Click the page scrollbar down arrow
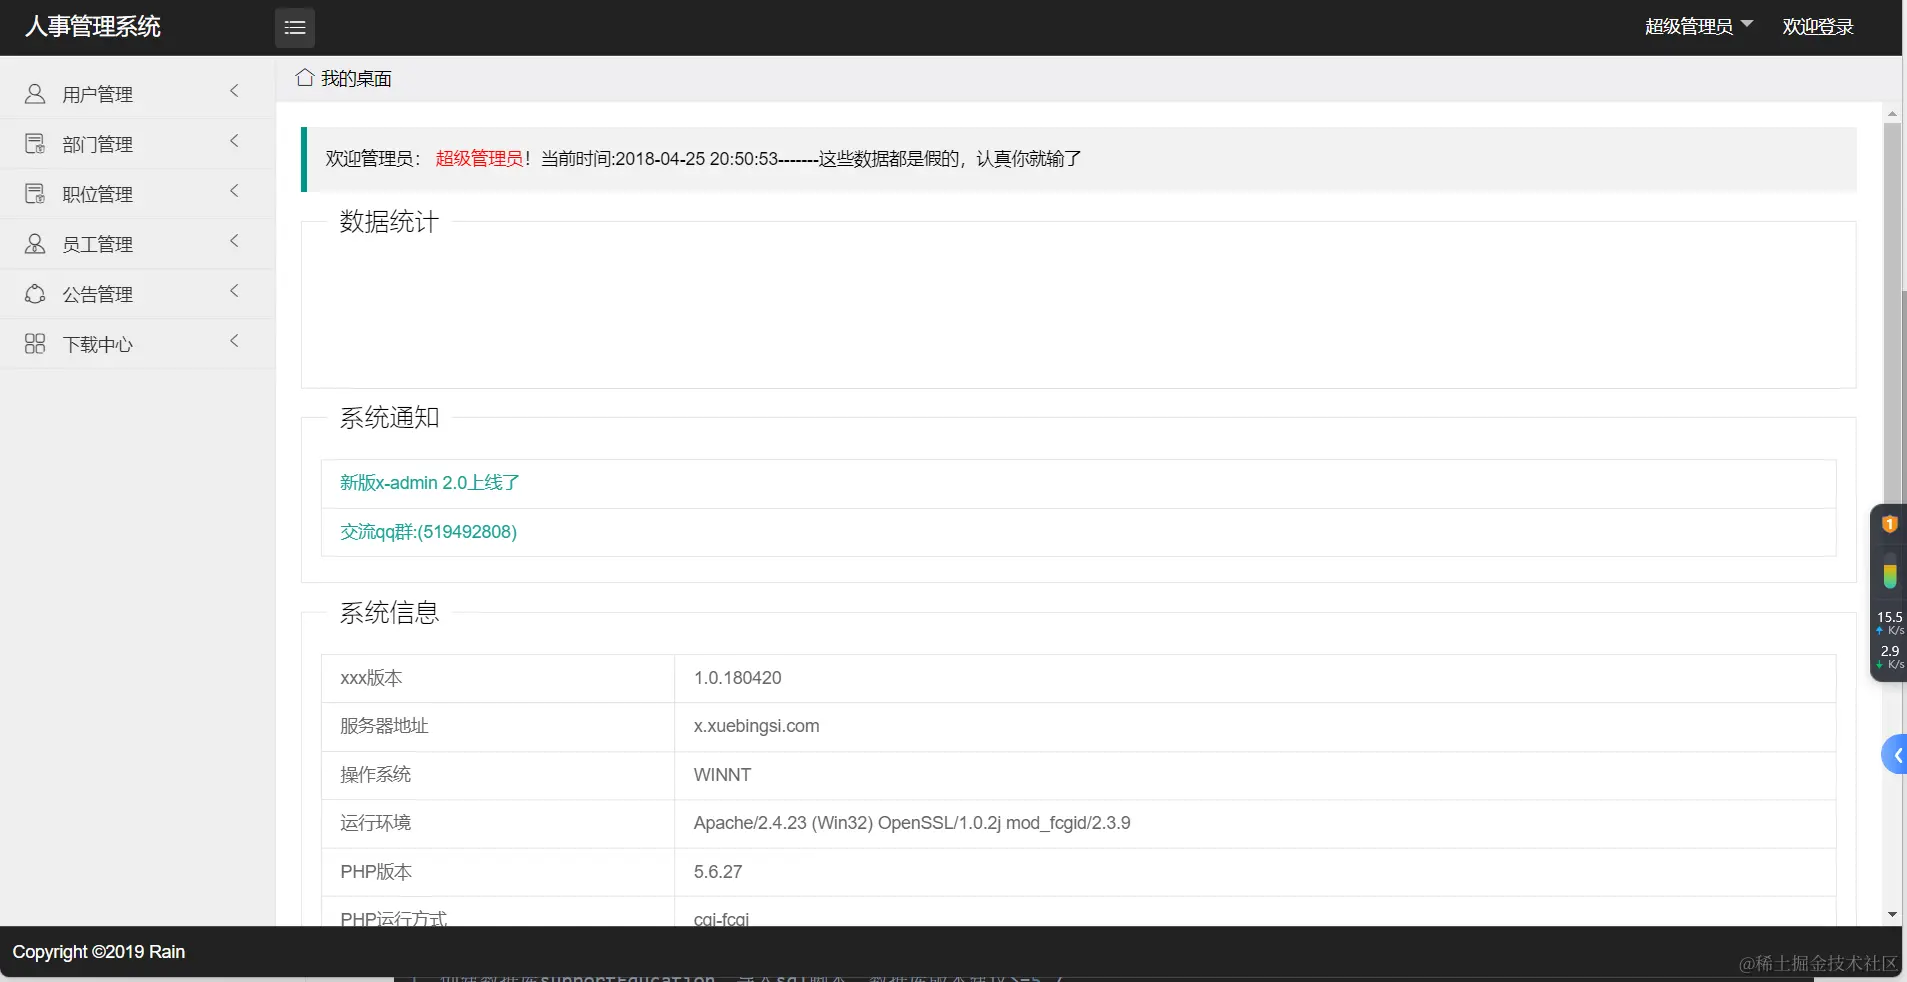 tap(1892, 914)
